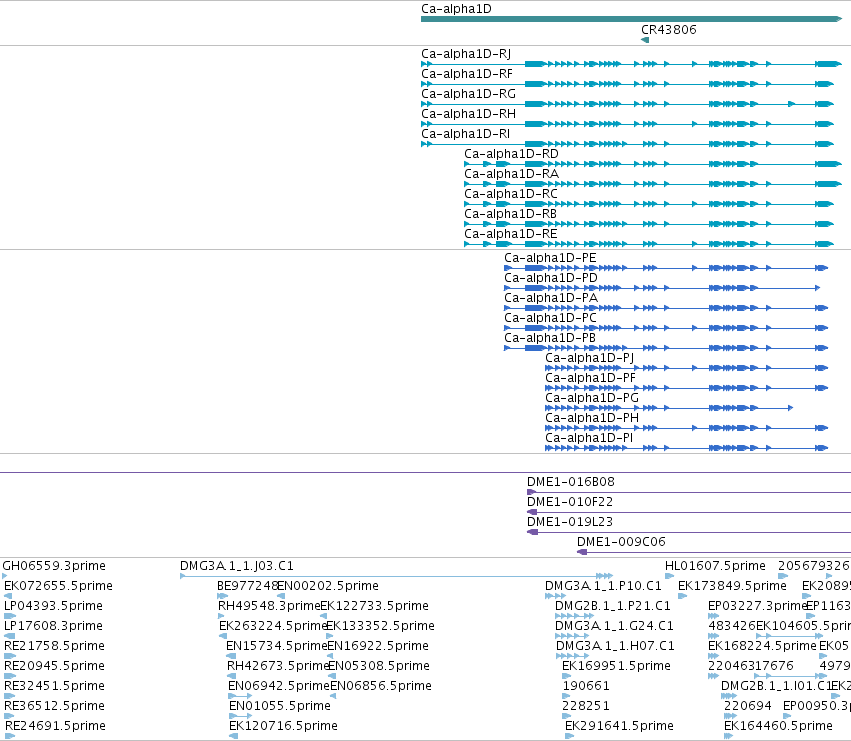Click the DME1-019L23 arrowhead glyph
Viewport: 851px width, 741px height.
pos(532,532)
